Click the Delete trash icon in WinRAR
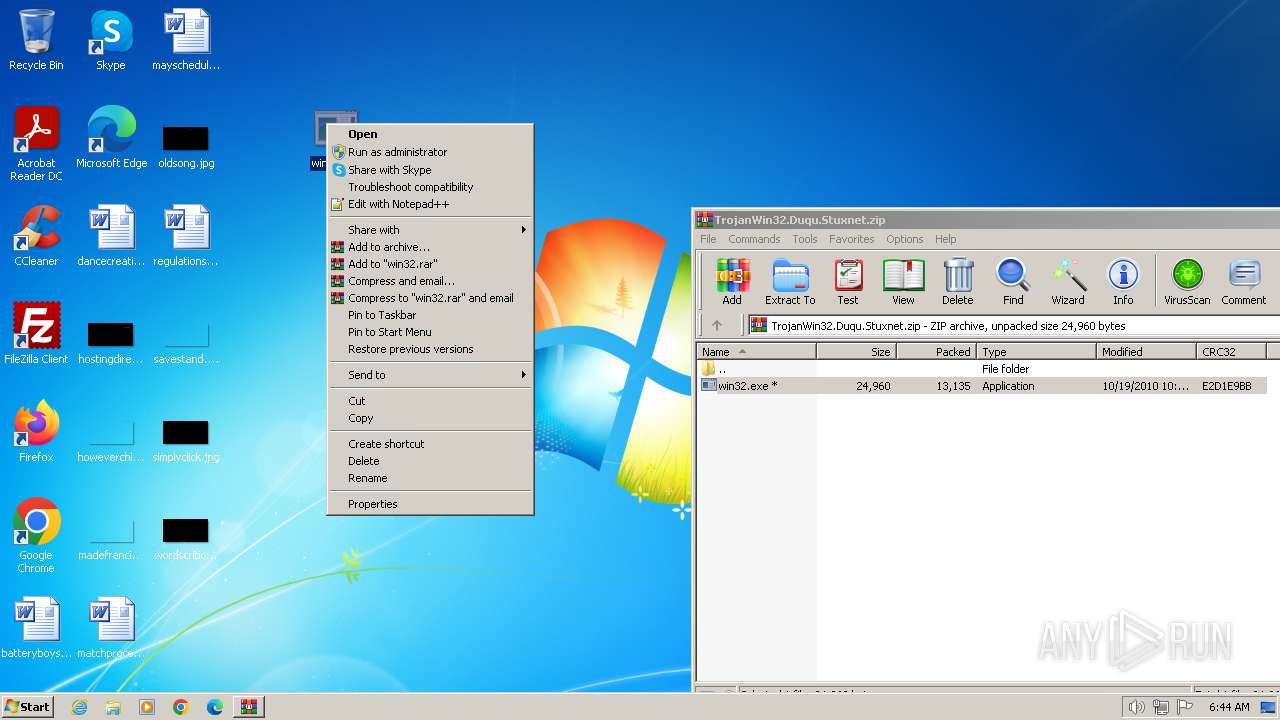This screenshot has width=1280, height=720. [x=957, y=281]
